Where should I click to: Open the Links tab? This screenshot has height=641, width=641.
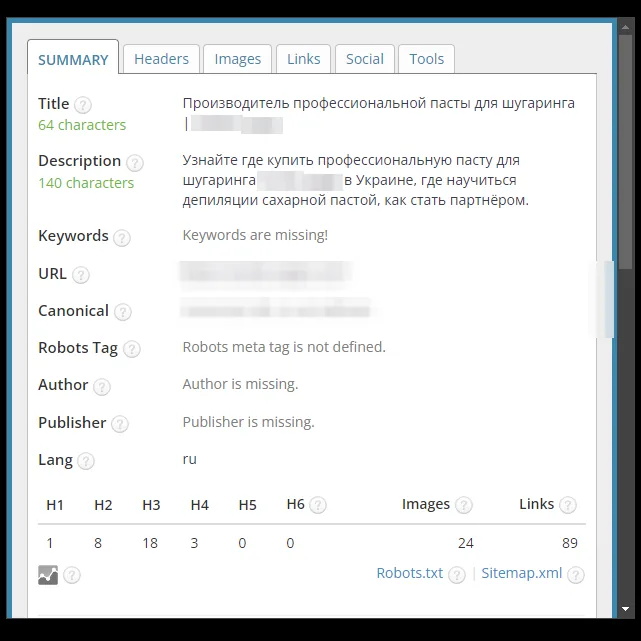click(x=303, y=59)
